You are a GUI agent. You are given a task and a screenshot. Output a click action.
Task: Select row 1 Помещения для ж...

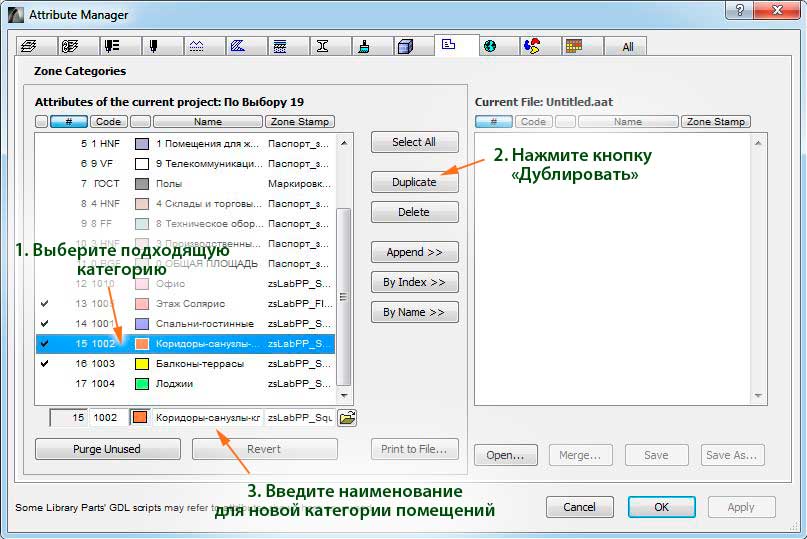click(185, 144)
